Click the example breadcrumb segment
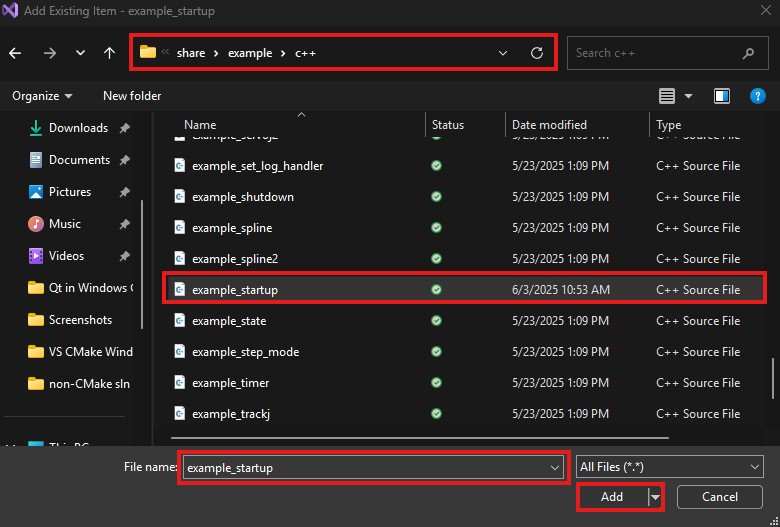 click(x=250, y=53)
